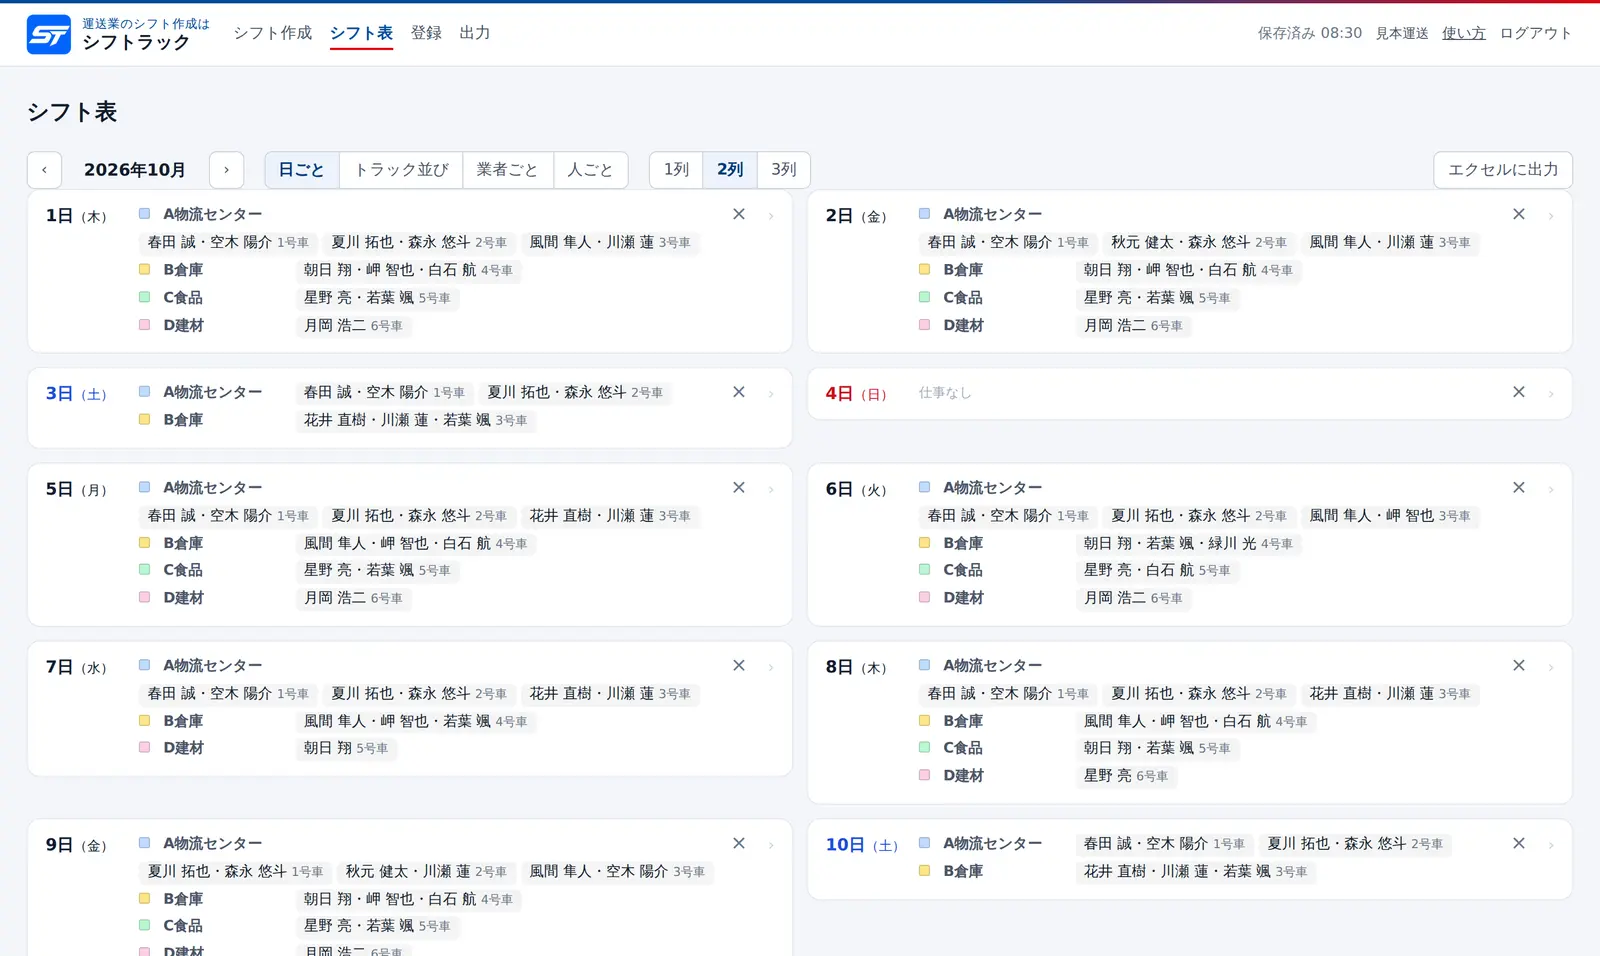Click 朝日 翔 5号車 chip on 7日
Screen dimensions: 1600x956
pyautogui.click(x=346, y=748)
